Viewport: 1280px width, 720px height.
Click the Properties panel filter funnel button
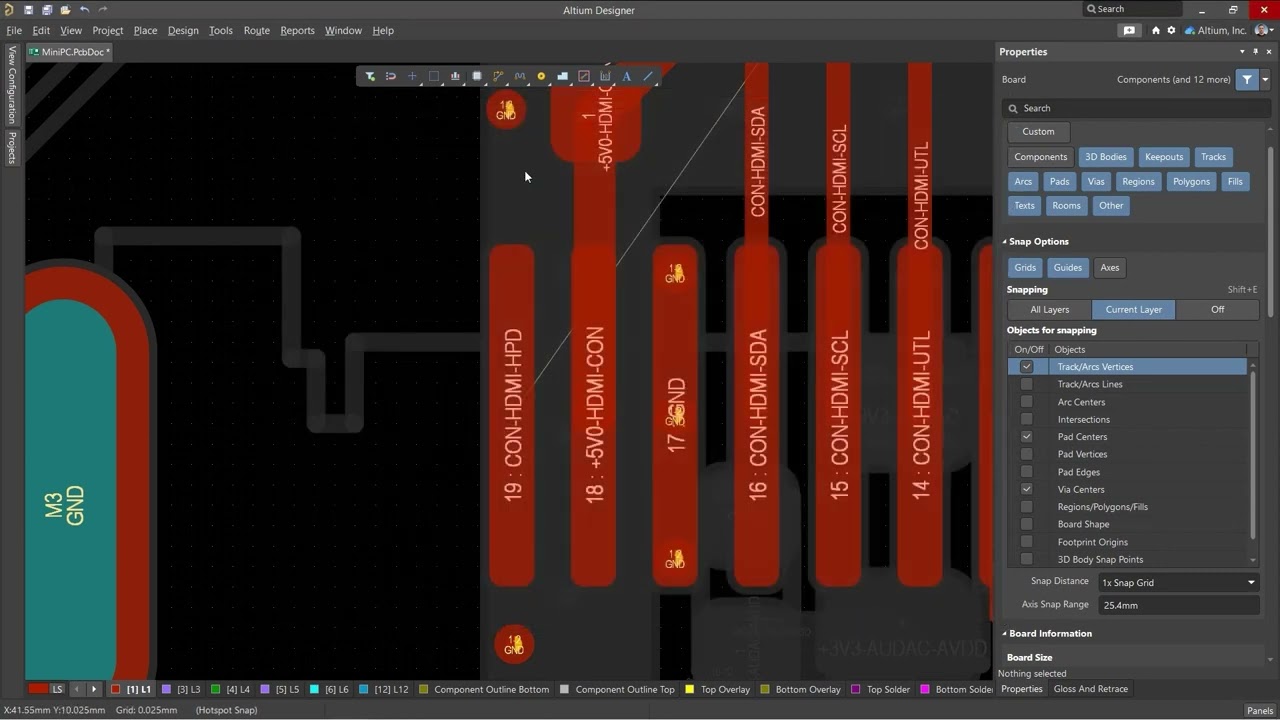(1246, 80)
